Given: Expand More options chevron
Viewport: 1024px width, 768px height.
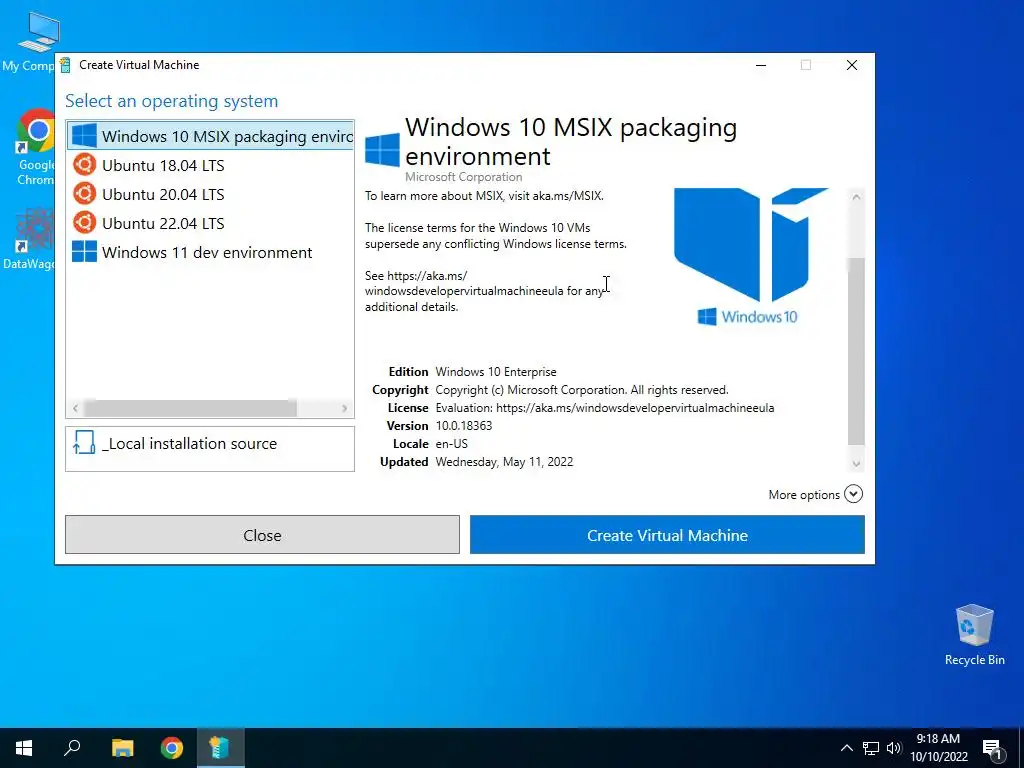Looking at the screenshot, I should (x=853, y=494).
